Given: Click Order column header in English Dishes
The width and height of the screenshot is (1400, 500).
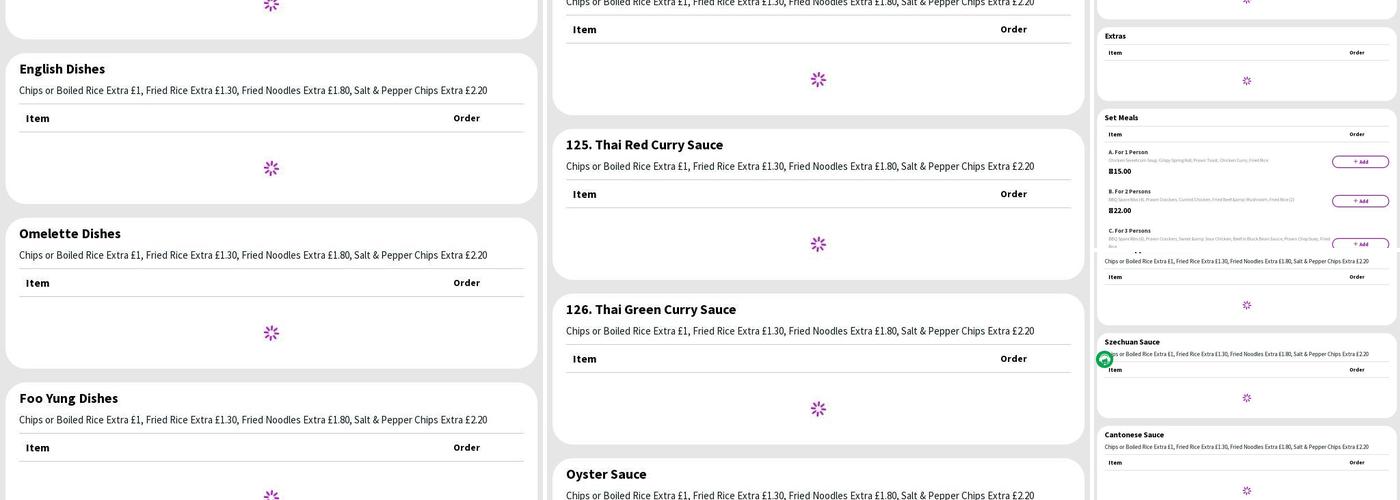Looking at the screenshot, I should click(466, 118).
